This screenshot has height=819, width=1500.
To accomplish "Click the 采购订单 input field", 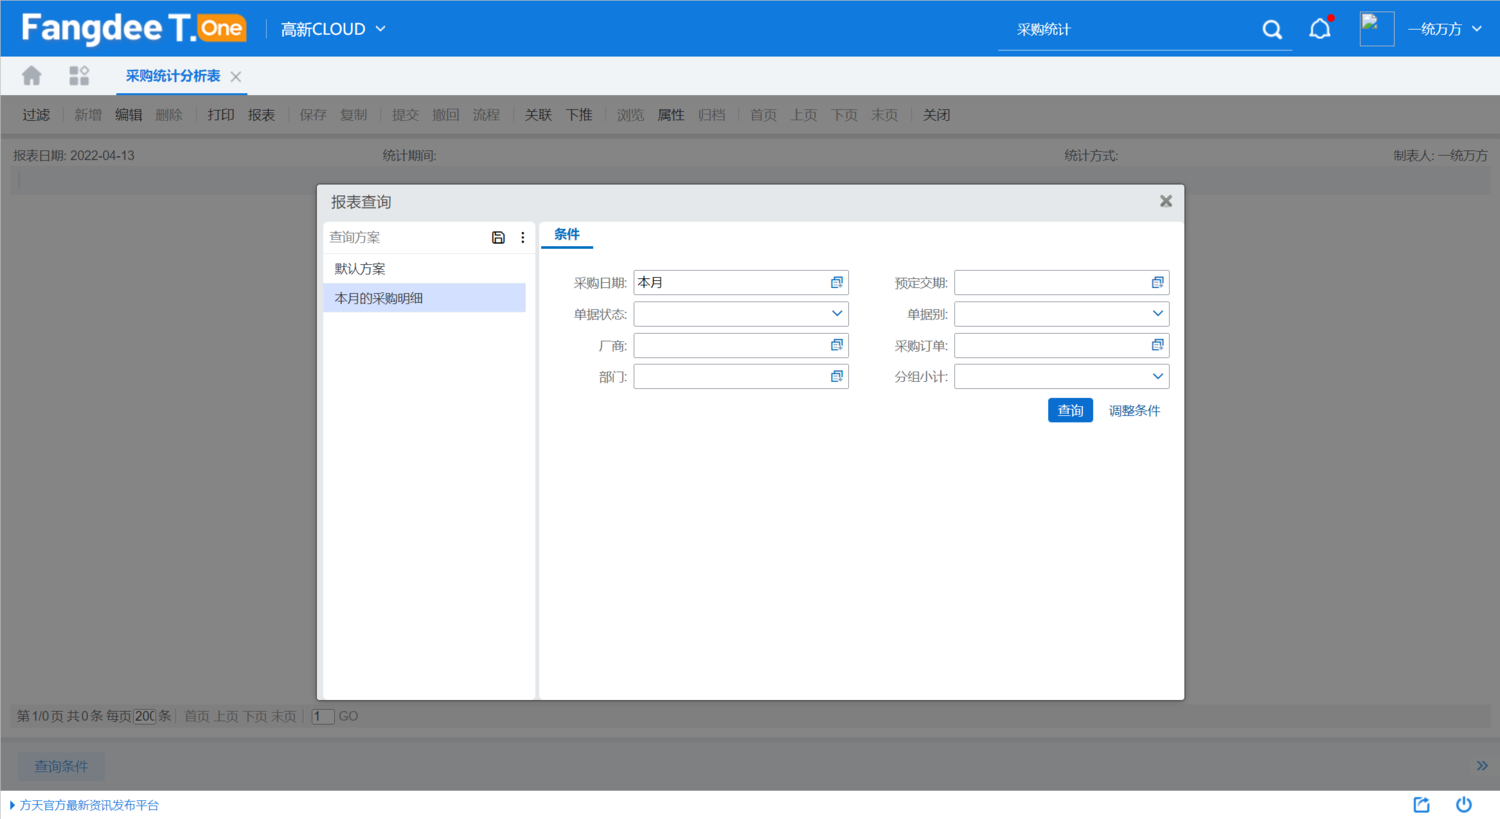I will (x=1050, y=346).
